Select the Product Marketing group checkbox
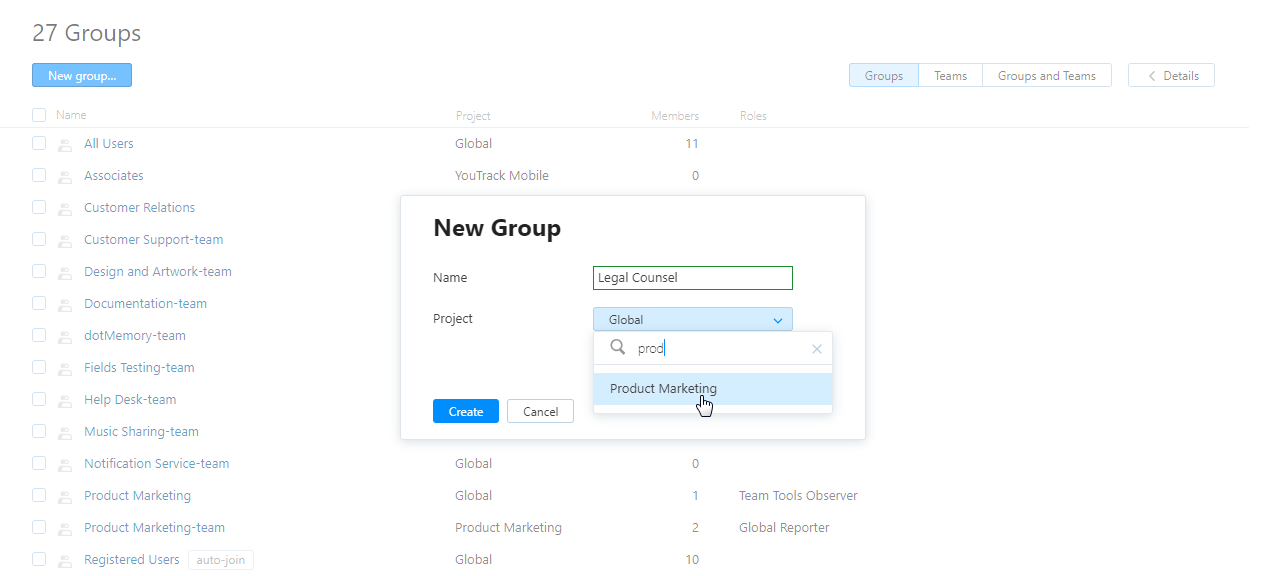1266x576 pixels. [x=39, y=495]
